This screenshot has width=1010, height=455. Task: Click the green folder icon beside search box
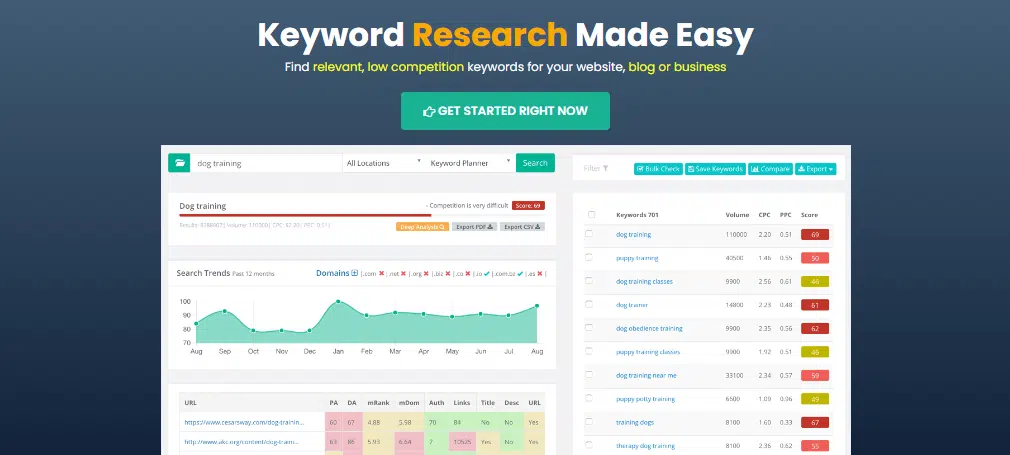click(179, 163)
